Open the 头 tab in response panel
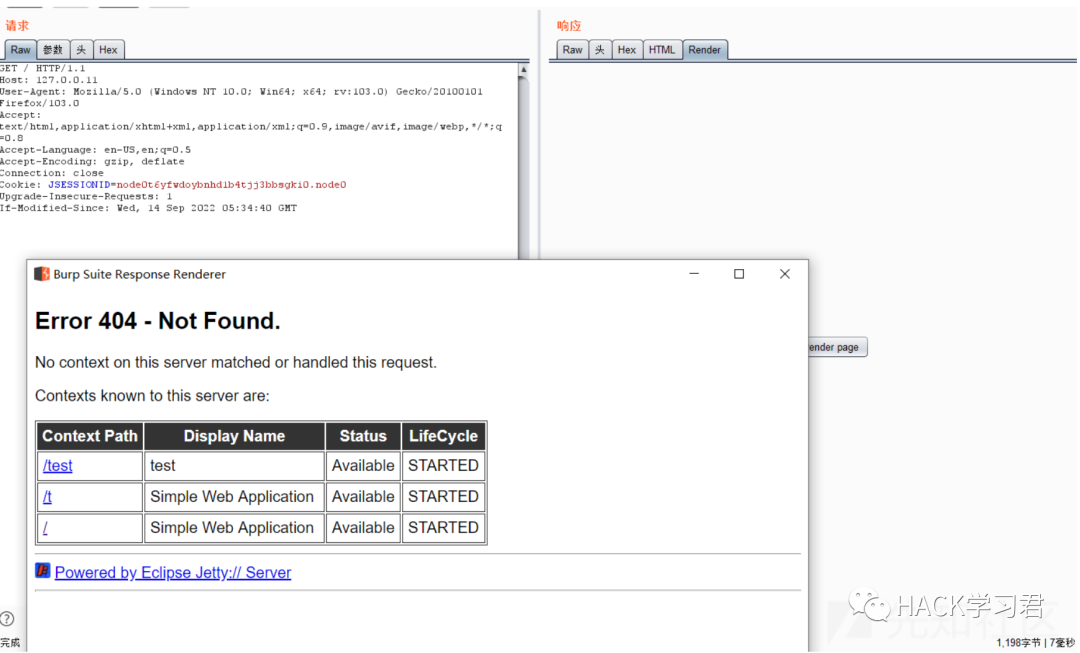The width and height of the screenshot is (1080, 653). click(600, 50)
